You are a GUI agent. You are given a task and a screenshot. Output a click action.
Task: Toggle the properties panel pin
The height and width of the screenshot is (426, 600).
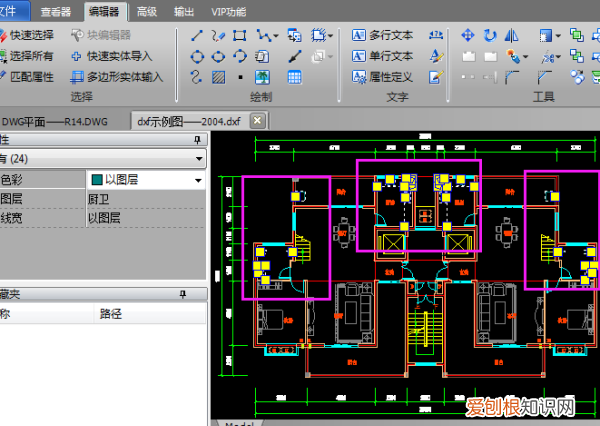click(197, 140)
